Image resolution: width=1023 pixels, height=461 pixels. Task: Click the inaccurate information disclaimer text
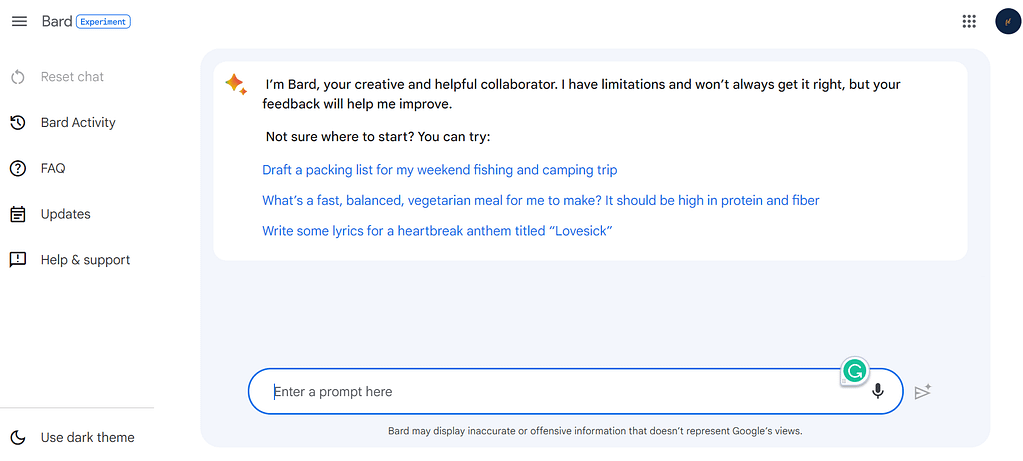595,431
